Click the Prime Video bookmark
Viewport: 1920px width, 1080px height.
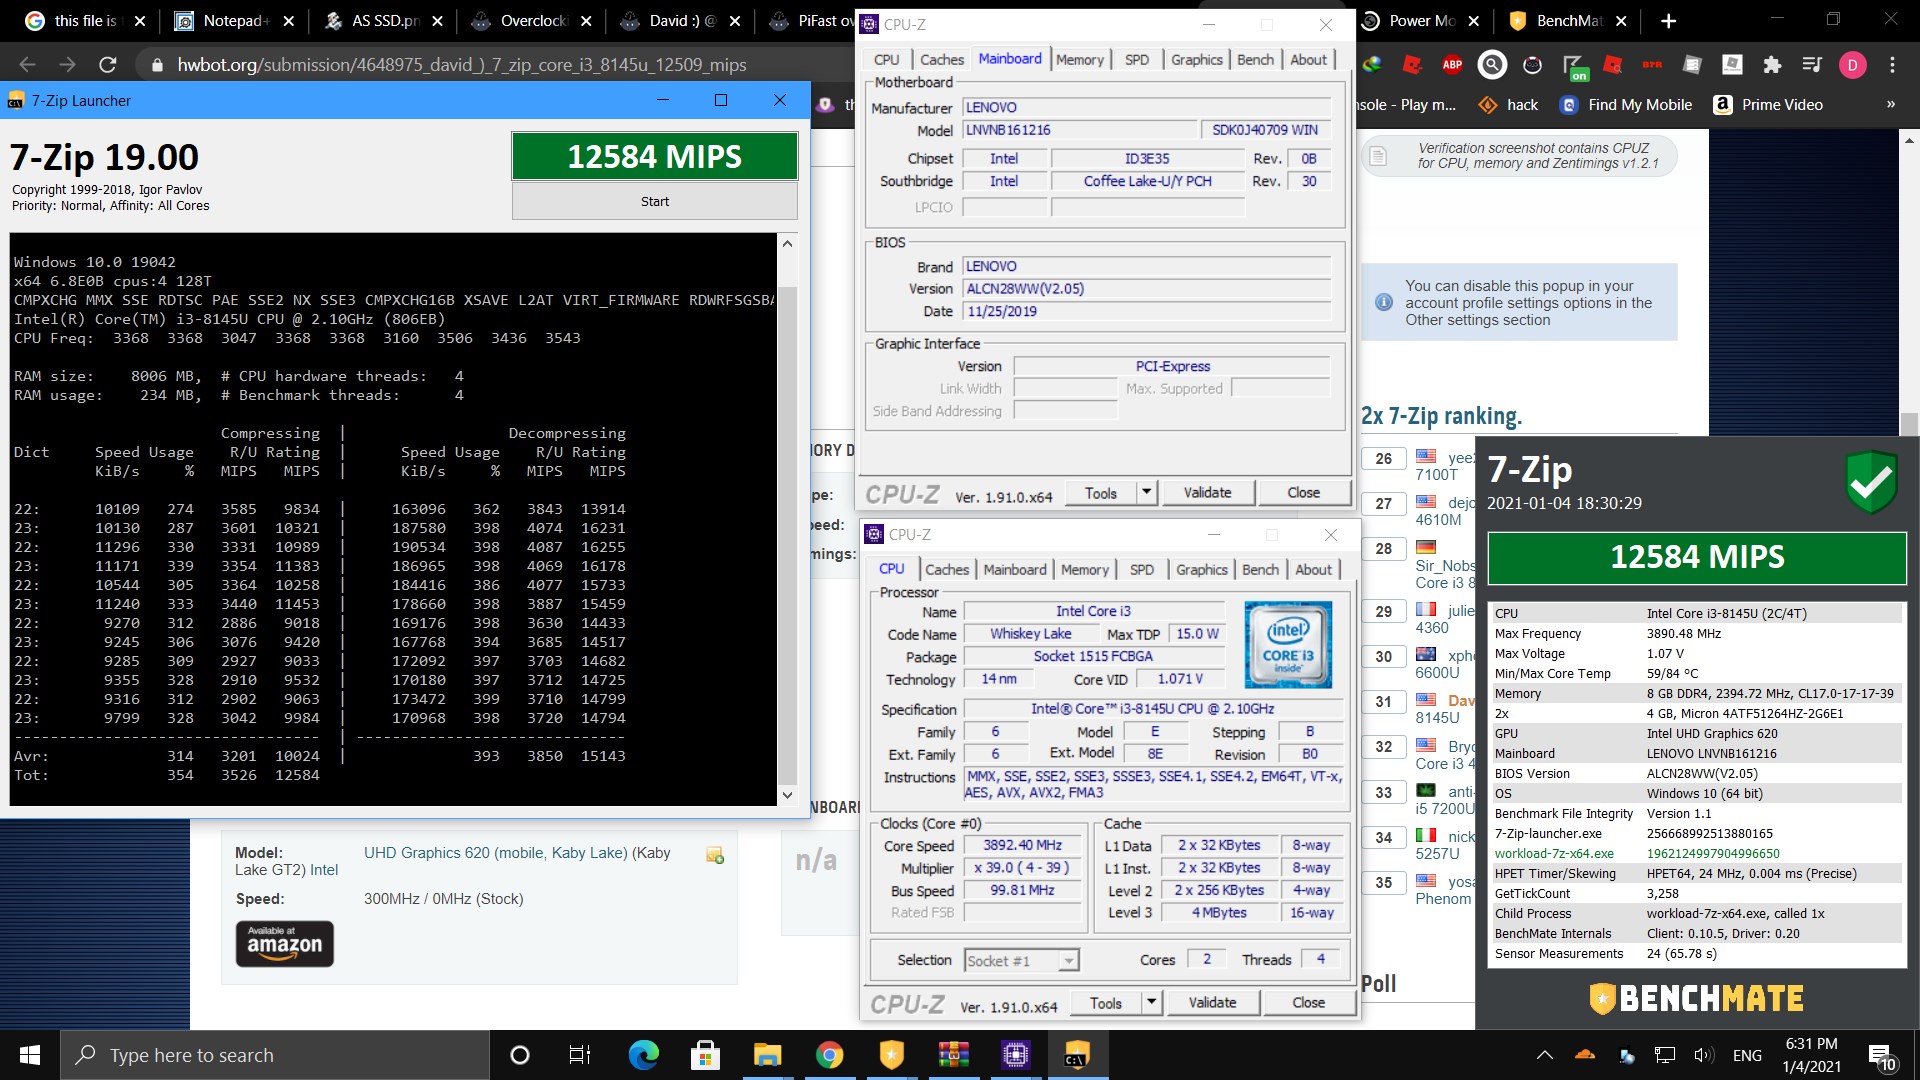(1768, 105)
